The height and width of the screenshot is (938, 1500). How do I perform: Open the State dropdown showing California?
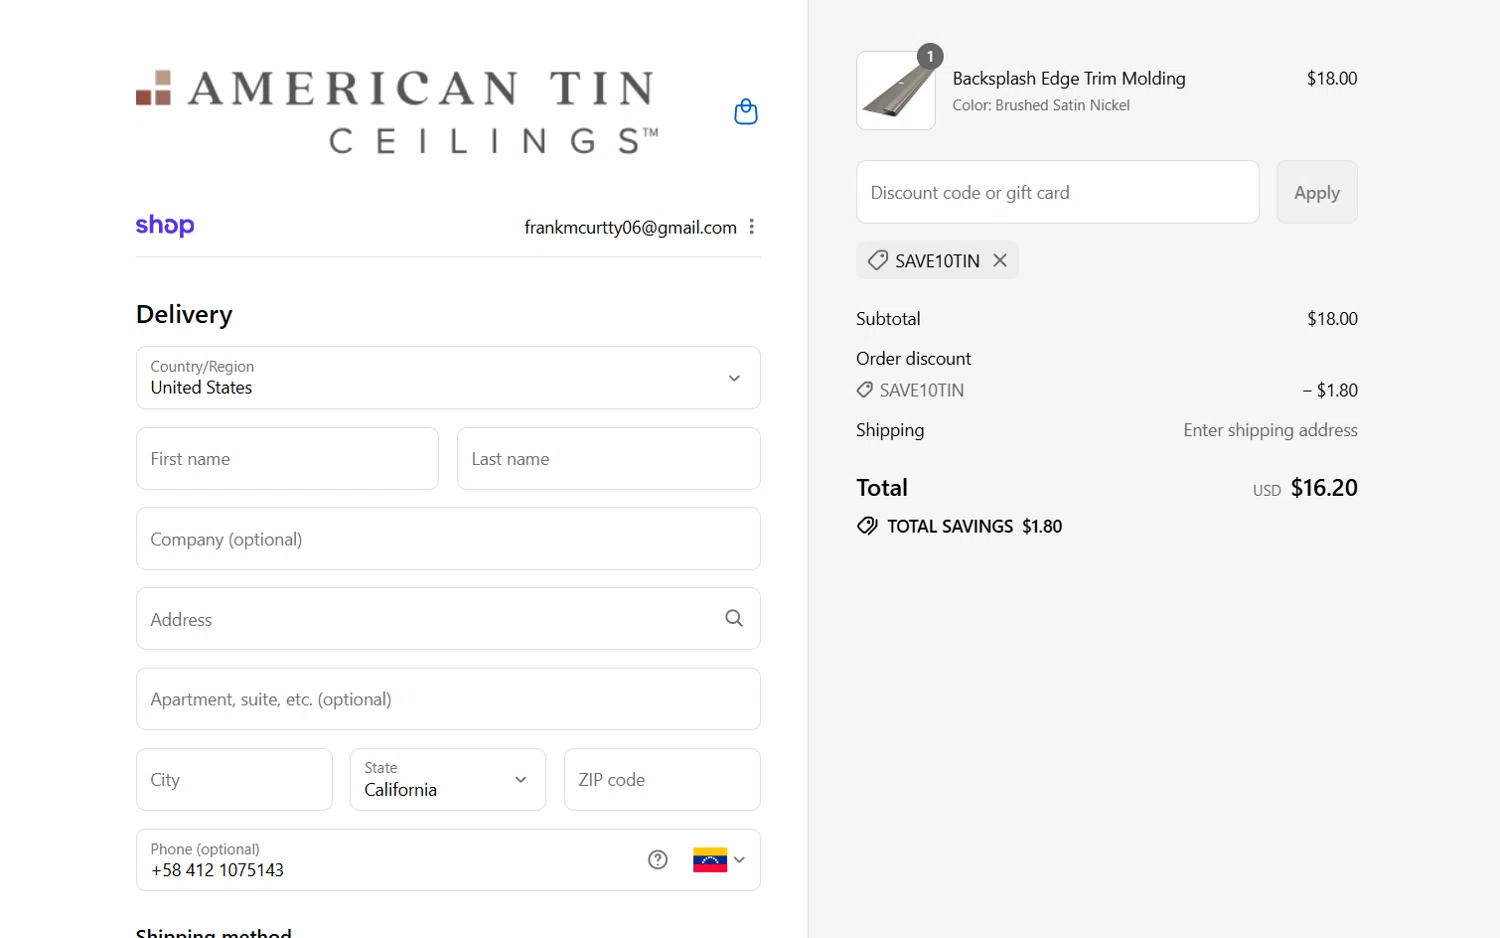(x=448, y=780)
